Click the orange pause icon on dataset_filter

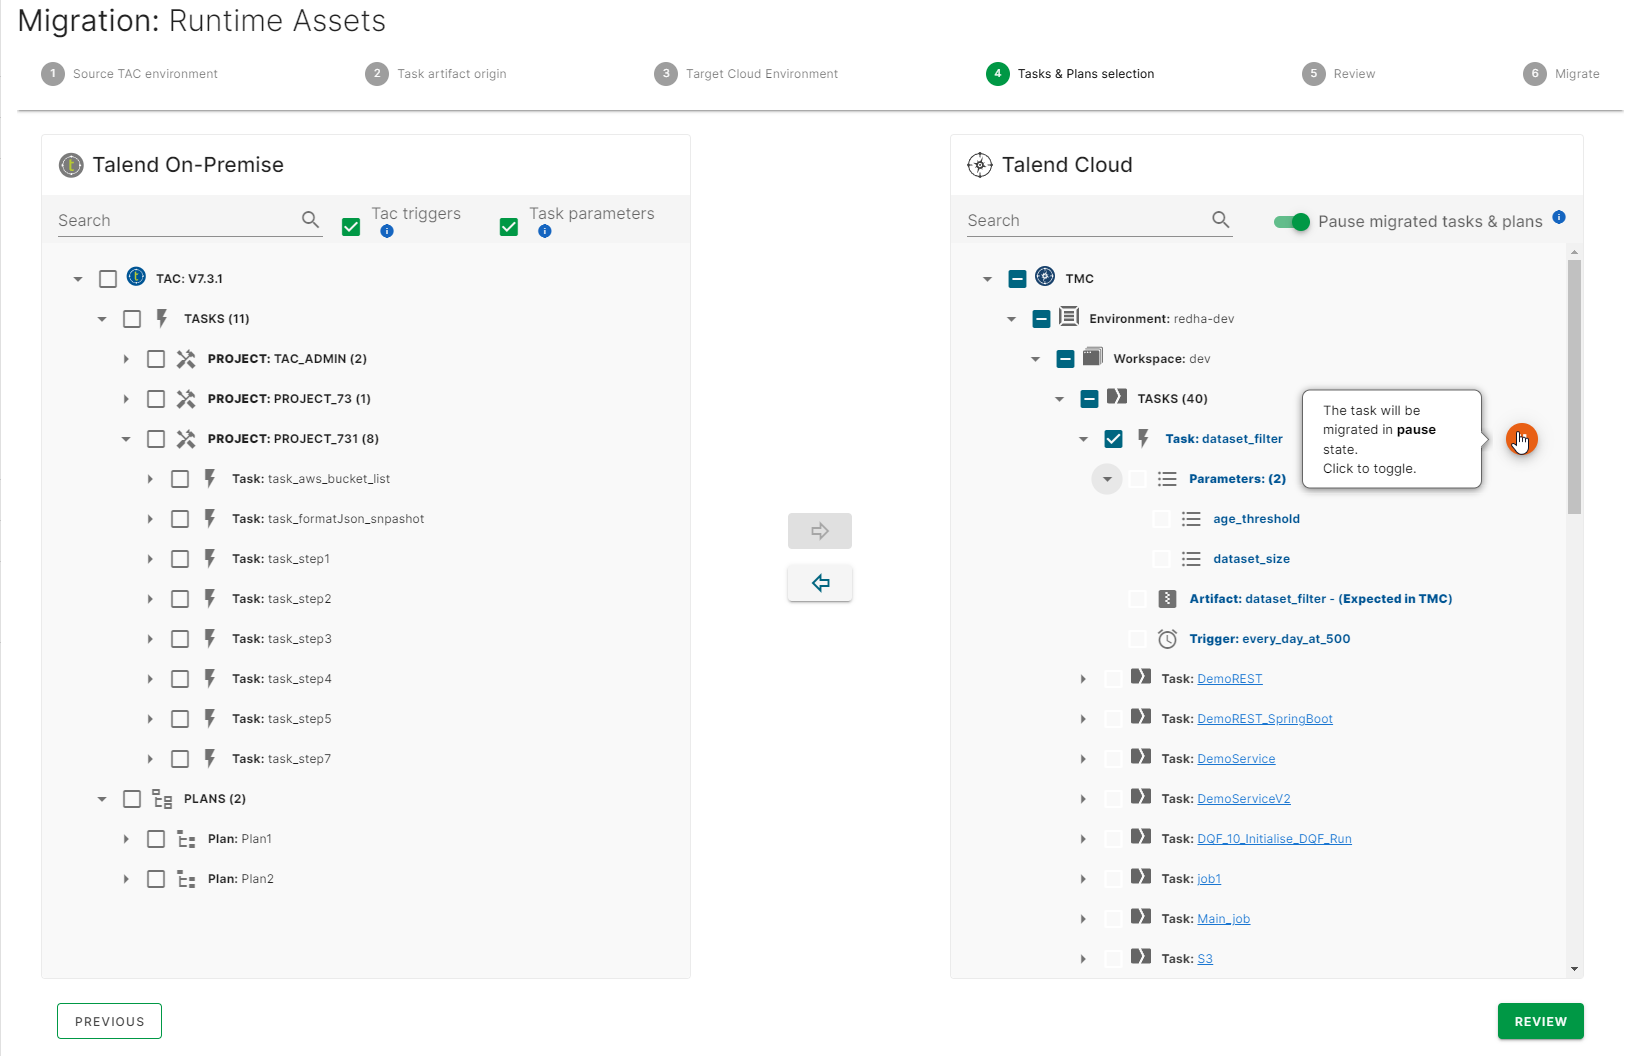[x=1521, y=439]
